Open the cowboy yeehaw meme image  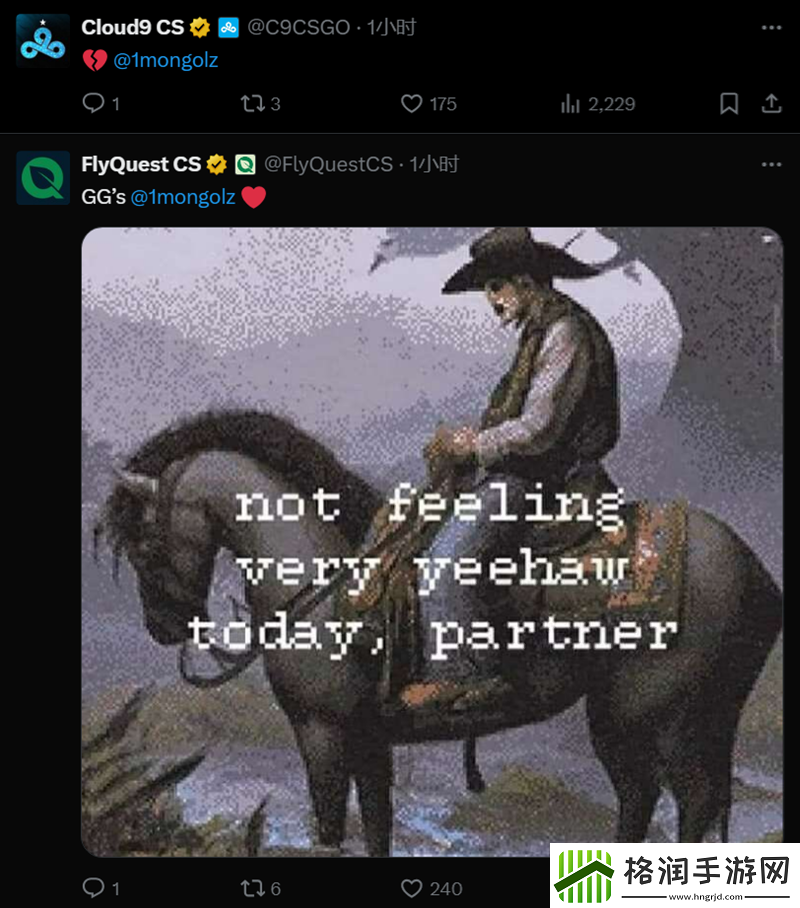(x=432, y=541)
